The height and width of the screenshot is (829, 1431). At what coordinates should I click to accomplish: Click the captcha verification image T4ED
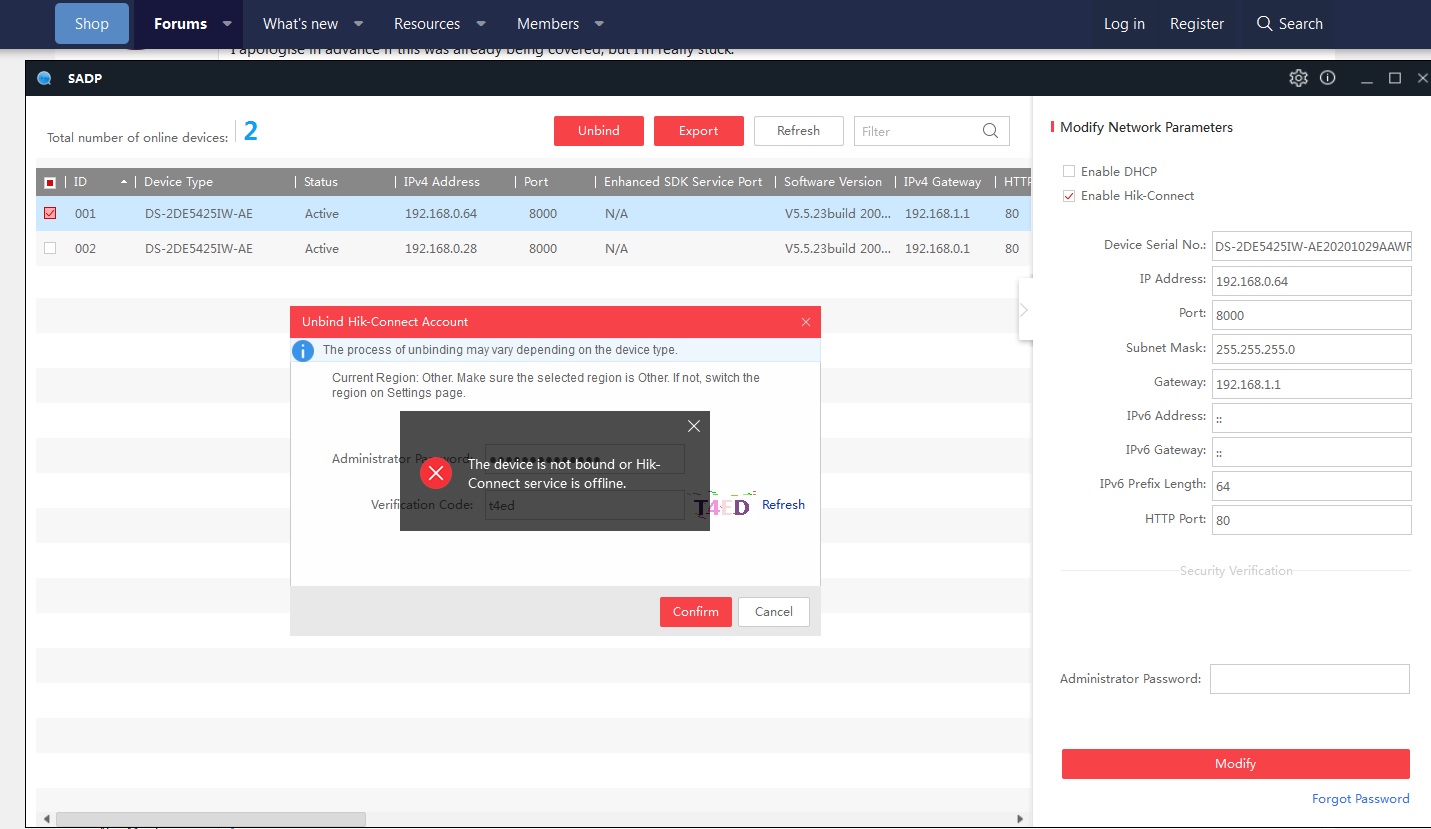click(x=722, y=505)
